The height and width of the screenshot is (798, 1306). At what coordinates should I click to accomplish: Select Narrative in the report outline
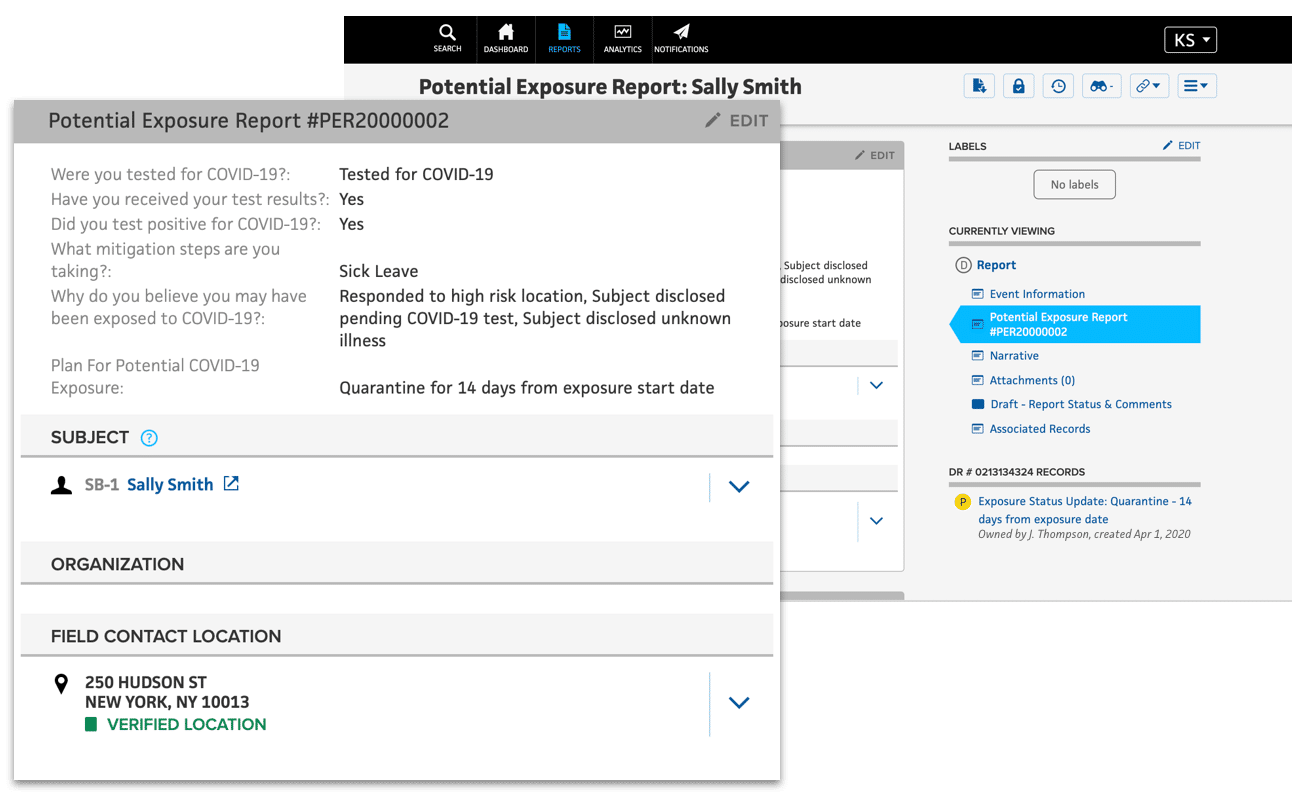coord(1014,356)
